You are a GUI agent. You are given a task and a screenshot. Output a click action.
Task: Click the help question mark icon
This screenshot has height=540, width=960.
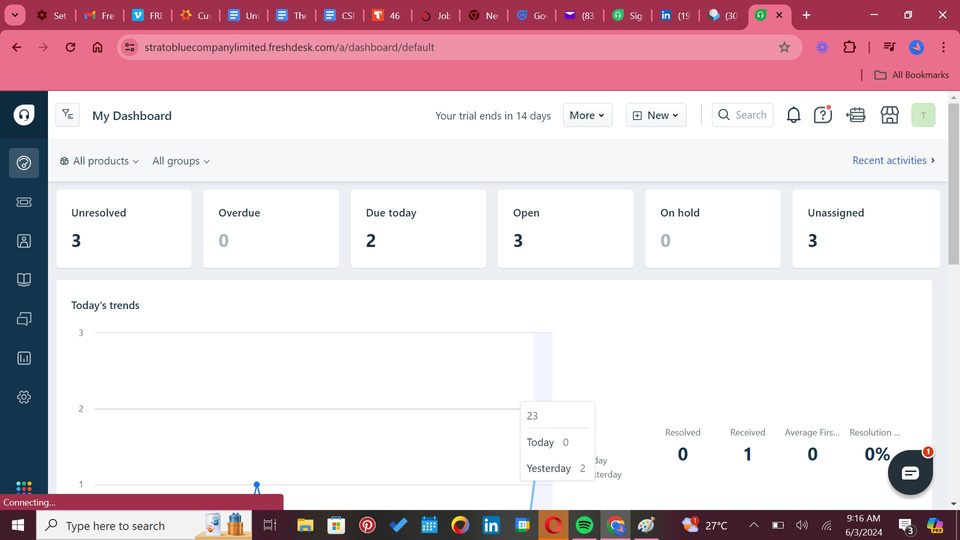[823, 115]
